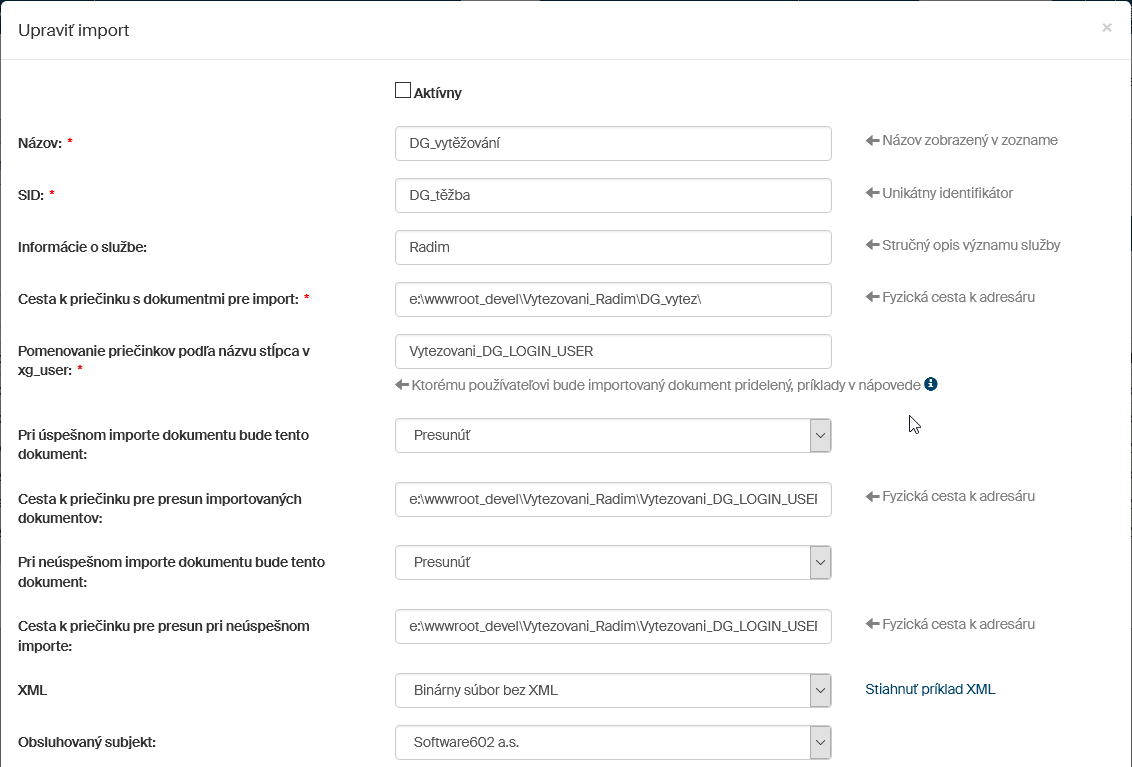The width and height of the screenshot is (1132, 767).
Task: Click arrow icon beside Stručný opis významu služby
Action: tap(871, 245)
